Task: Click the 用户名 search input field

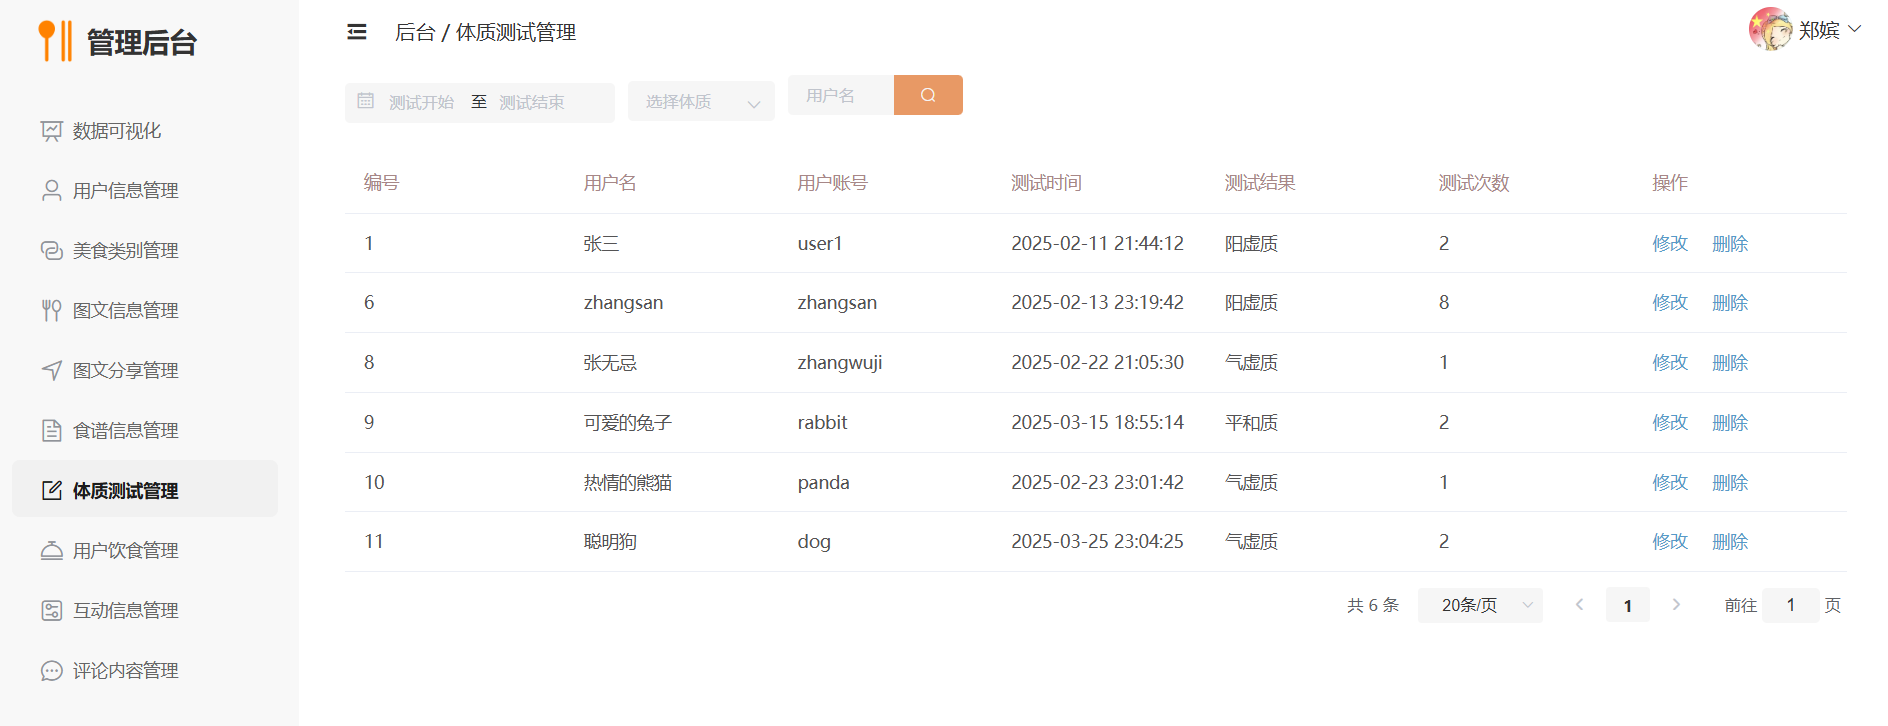Action: point(841,95)
